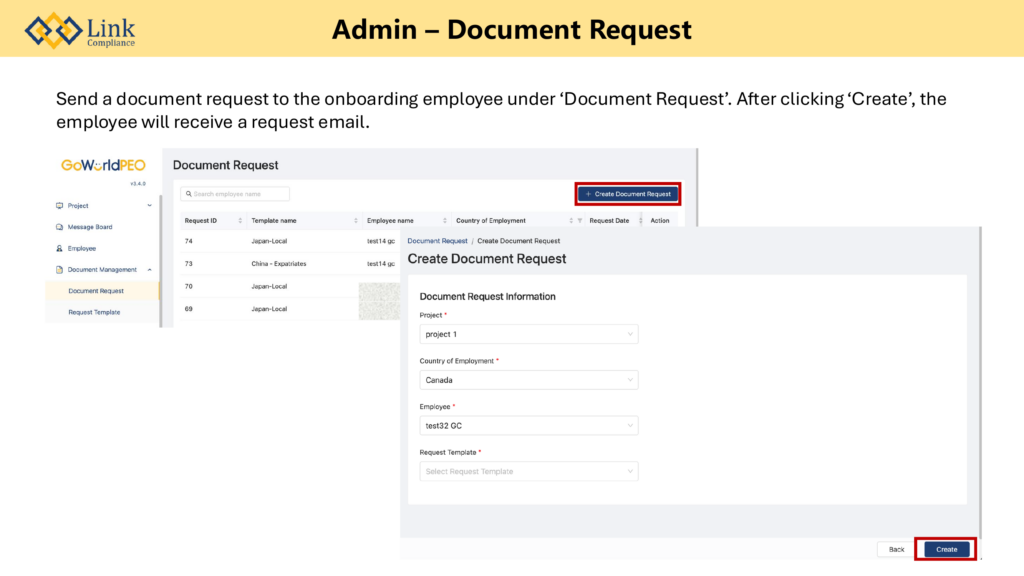Click the Document Management file icon
Viewport: 1024px width, 576px height.
(60, 270)
